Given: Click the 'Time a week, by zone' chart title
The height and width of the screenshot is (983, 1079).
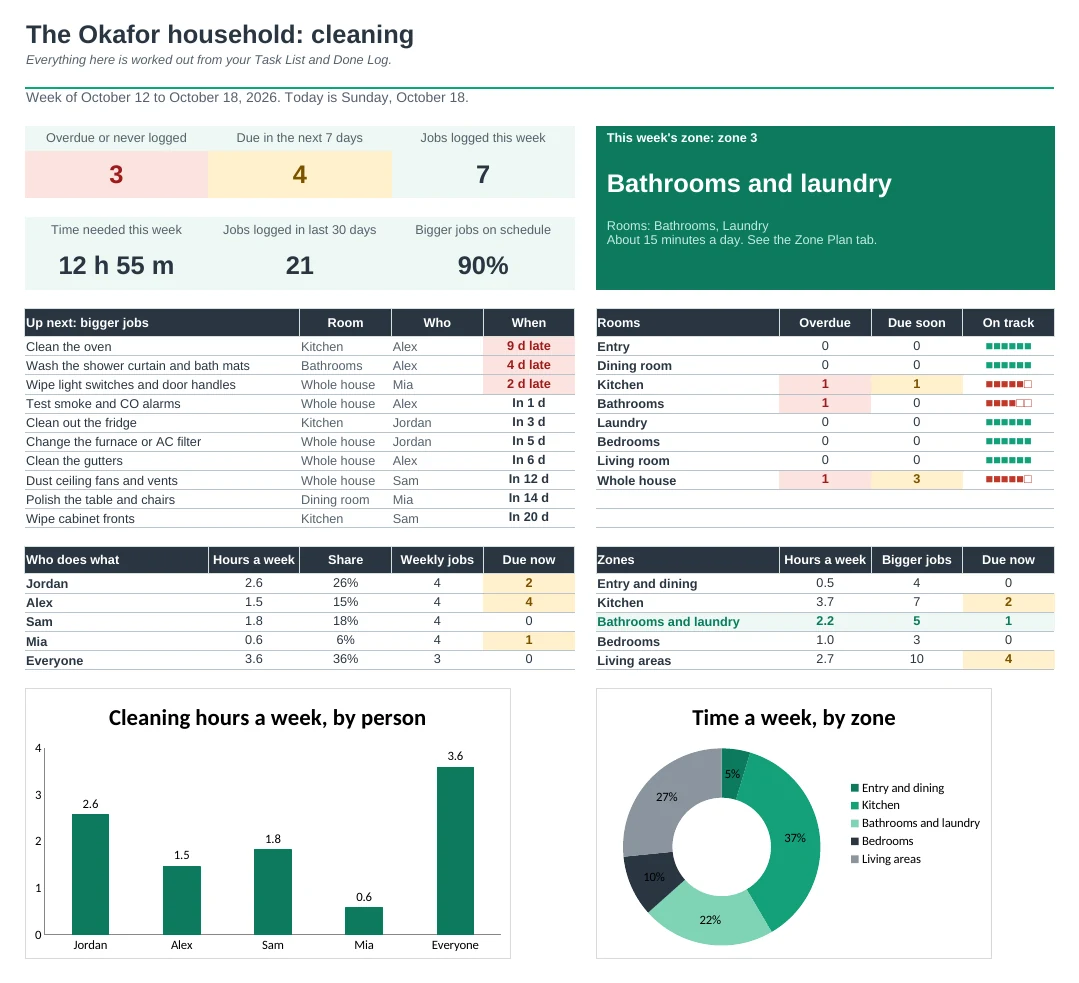Looking at the screenshot, I should pos(793,718).
